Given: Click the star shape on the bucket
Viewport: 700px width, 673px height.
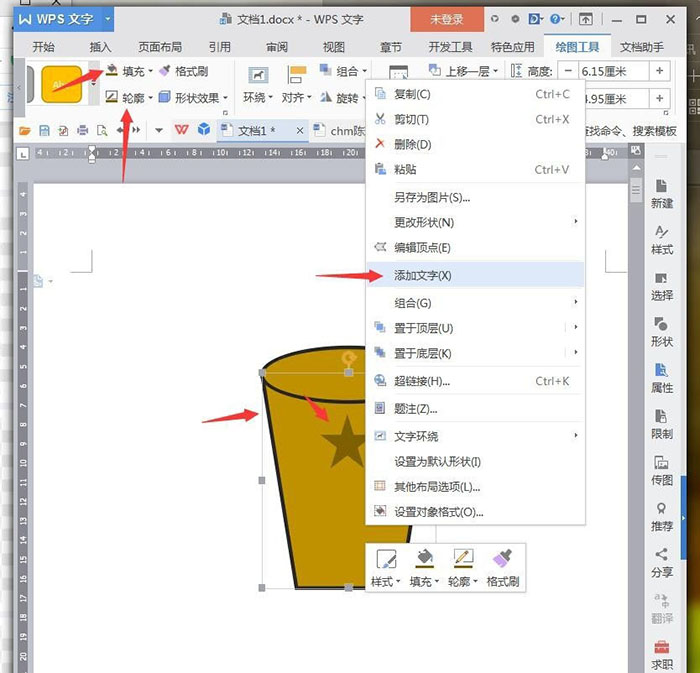Looking at the screenshot, I should 346,442.
